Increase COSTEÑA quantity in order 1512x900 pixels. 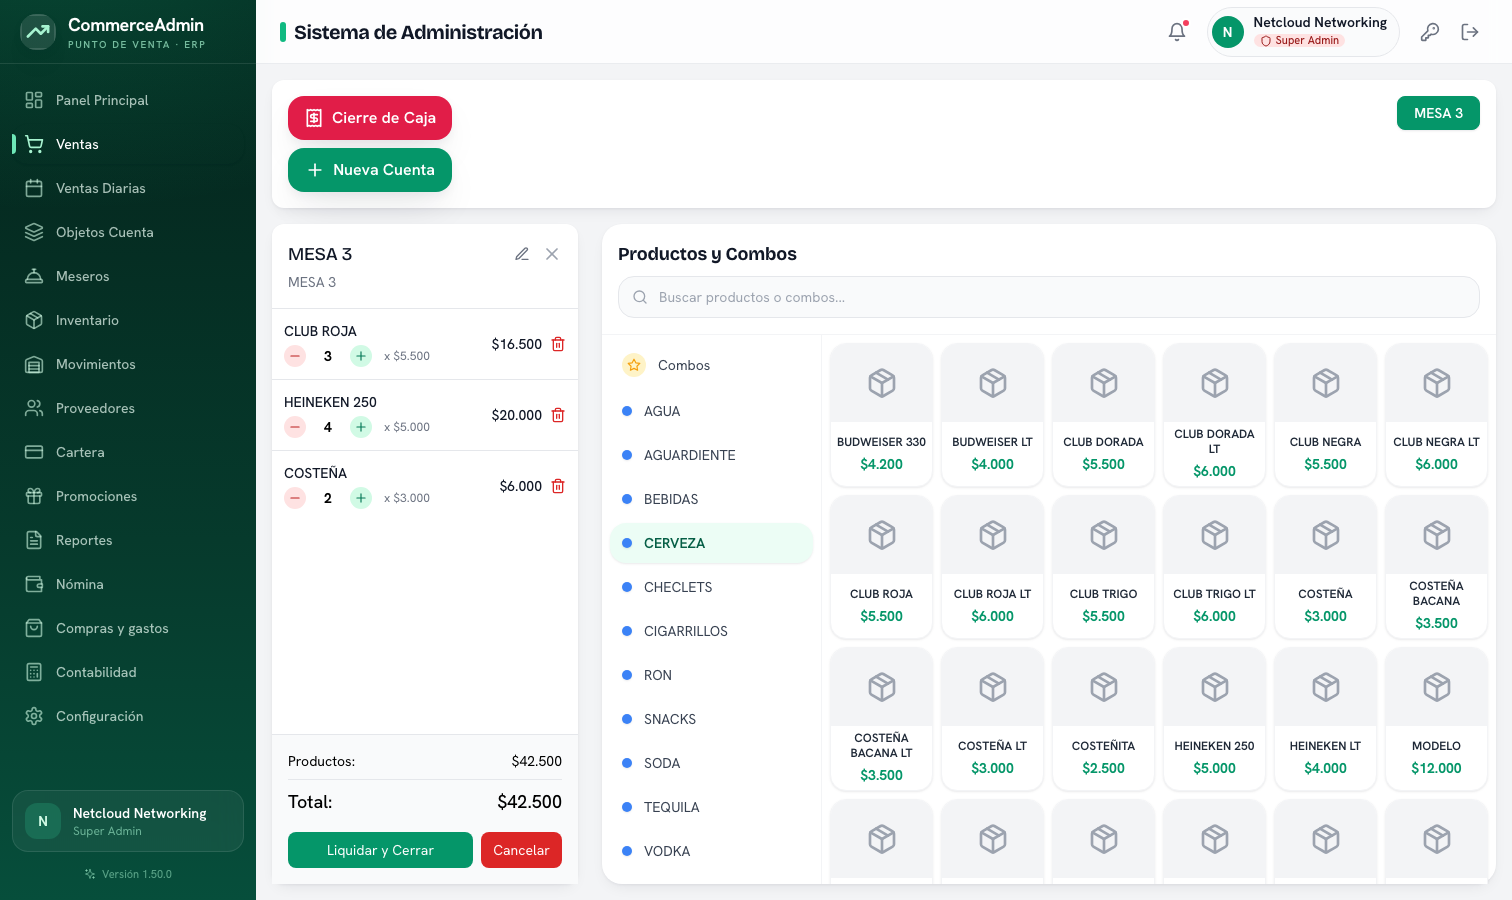pos(361,498)
